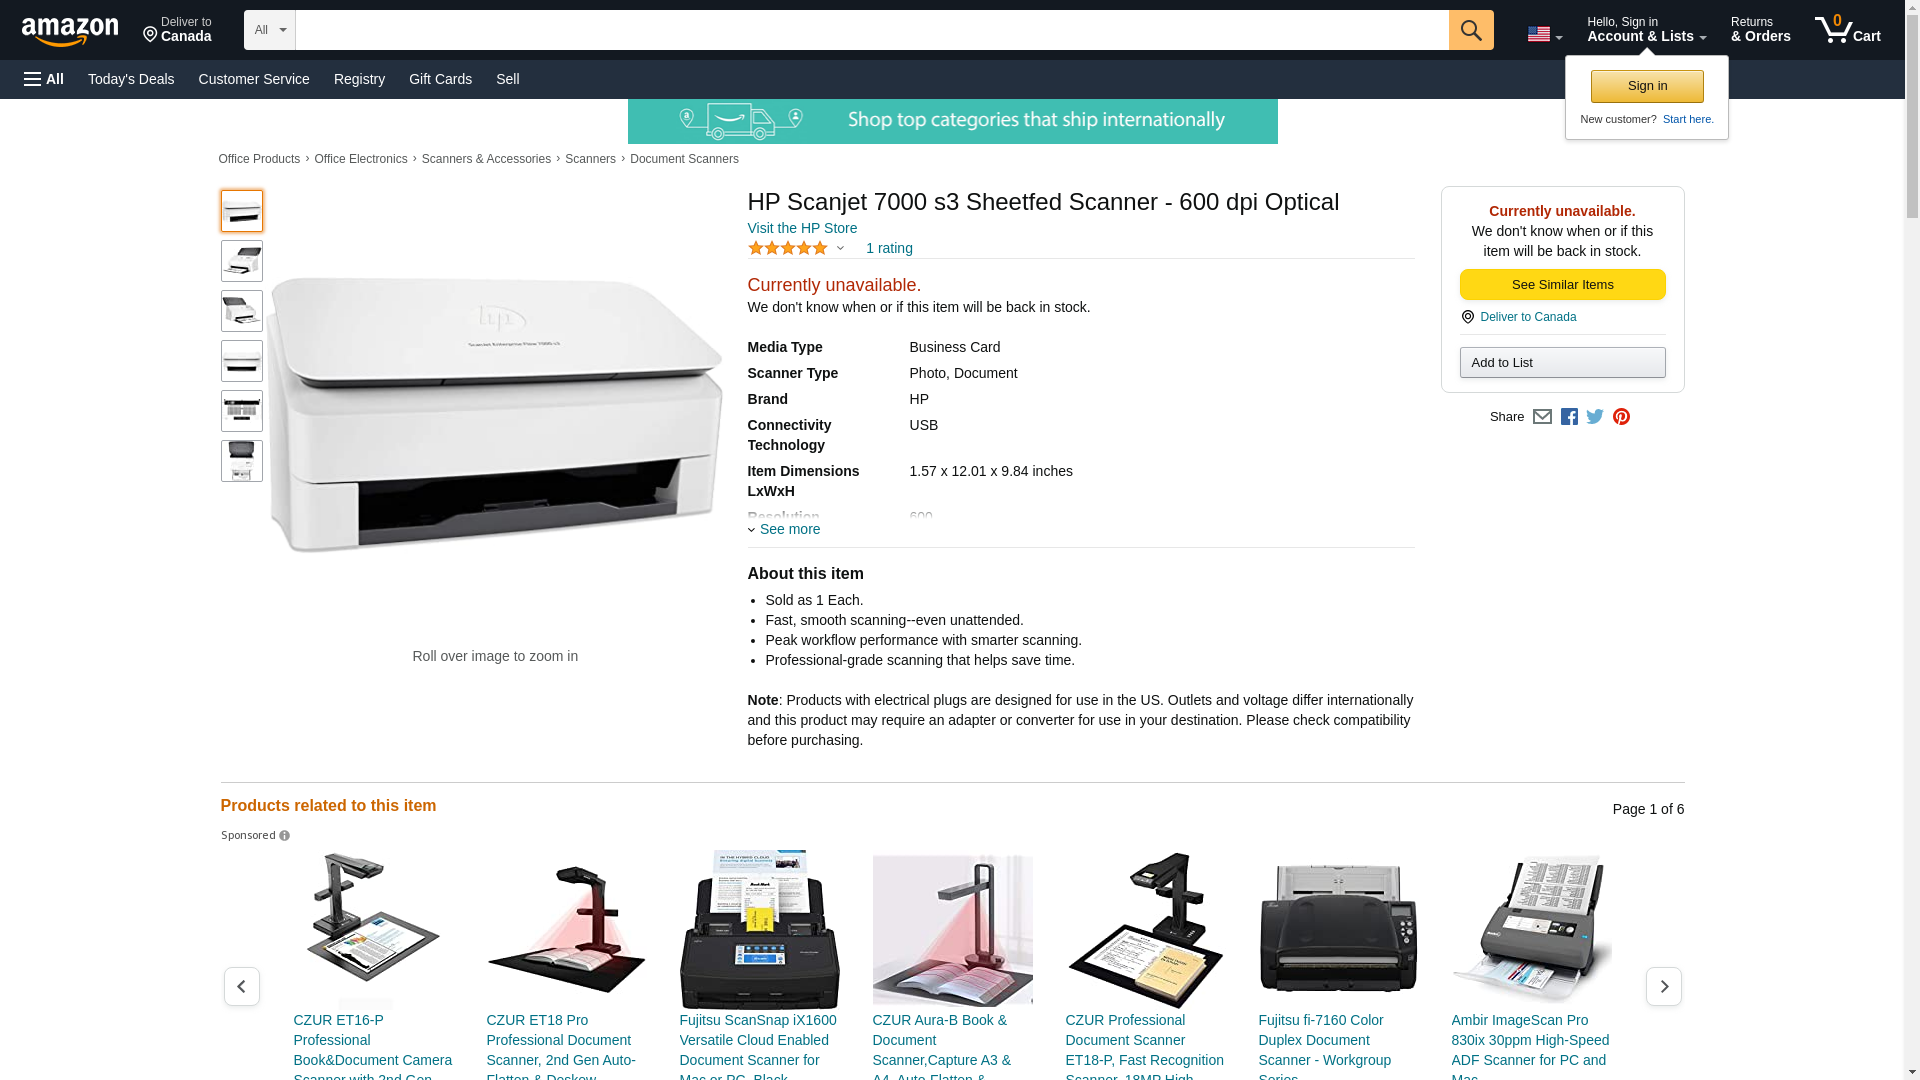The width and height of the screenshot is (1920, 1080).
Task: Open the All hamburger menu
Action: 44,79
